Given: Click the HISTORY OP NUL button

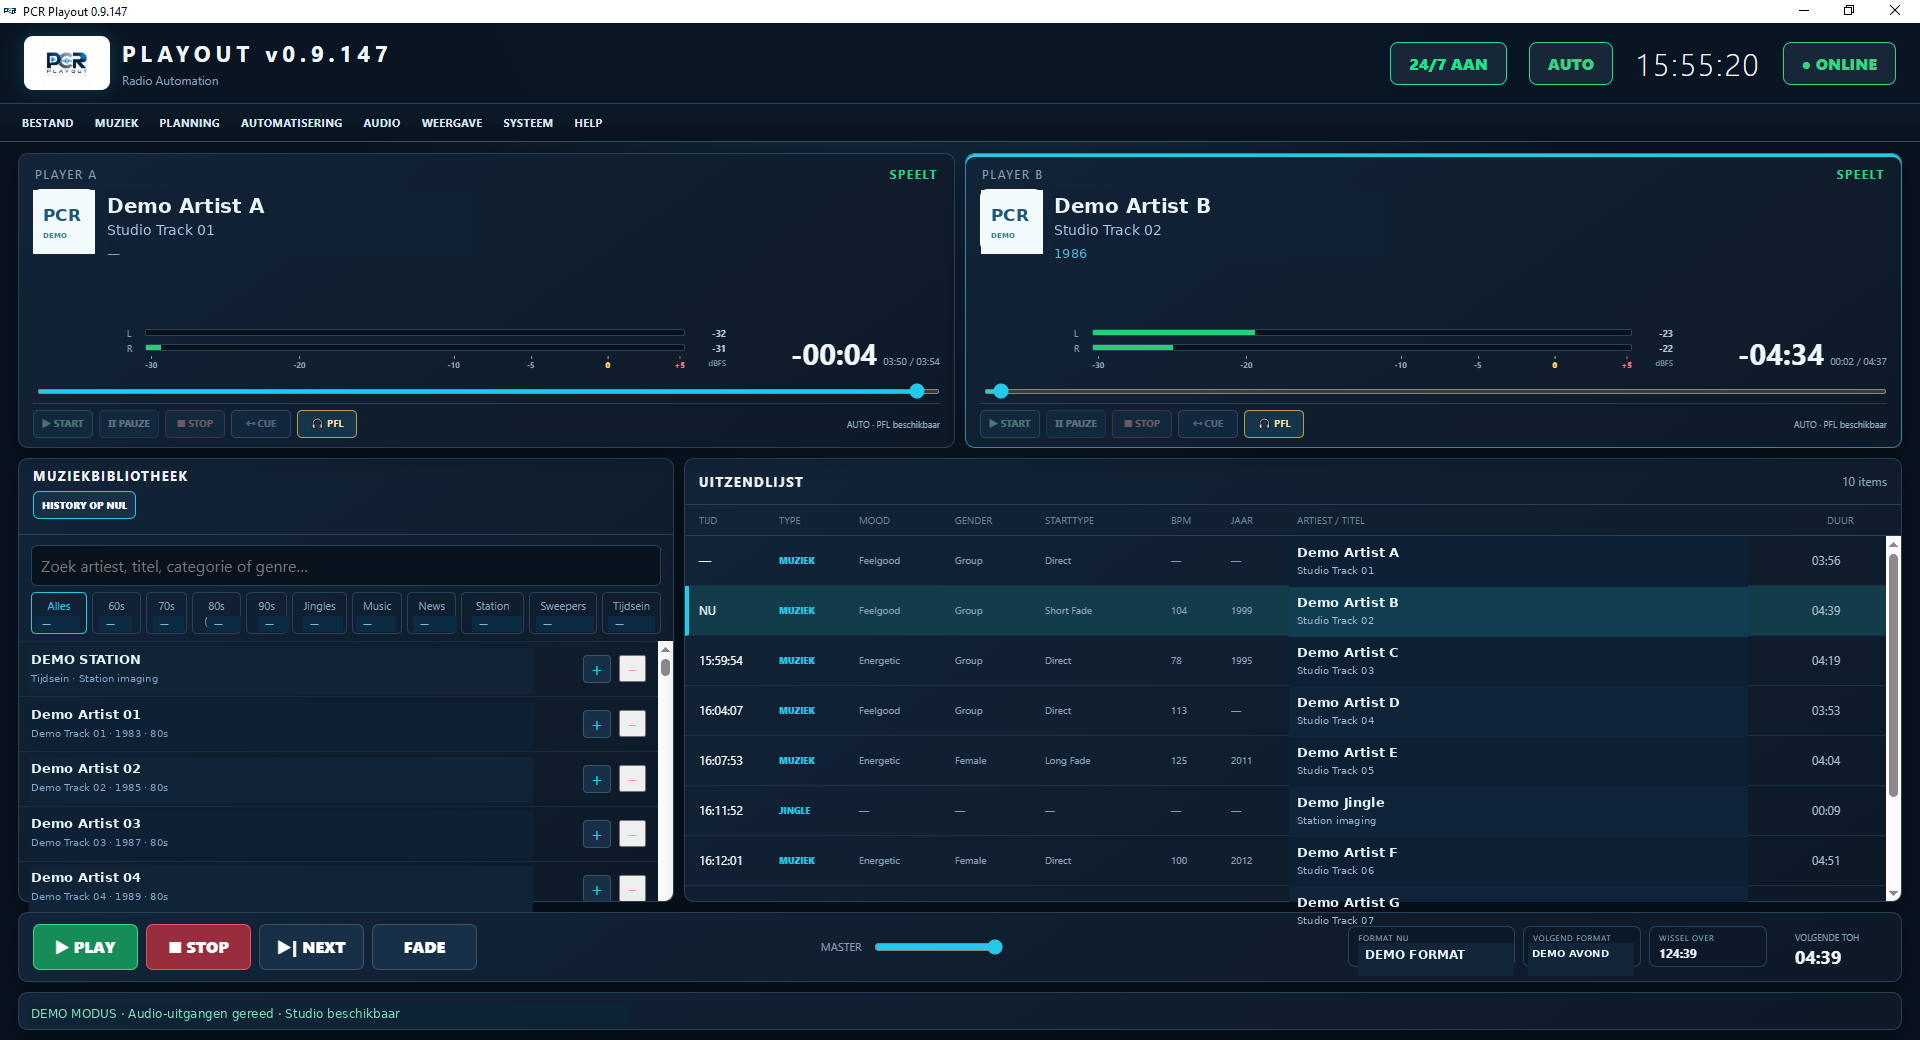Looking at the screenshot, I should 84,505.
